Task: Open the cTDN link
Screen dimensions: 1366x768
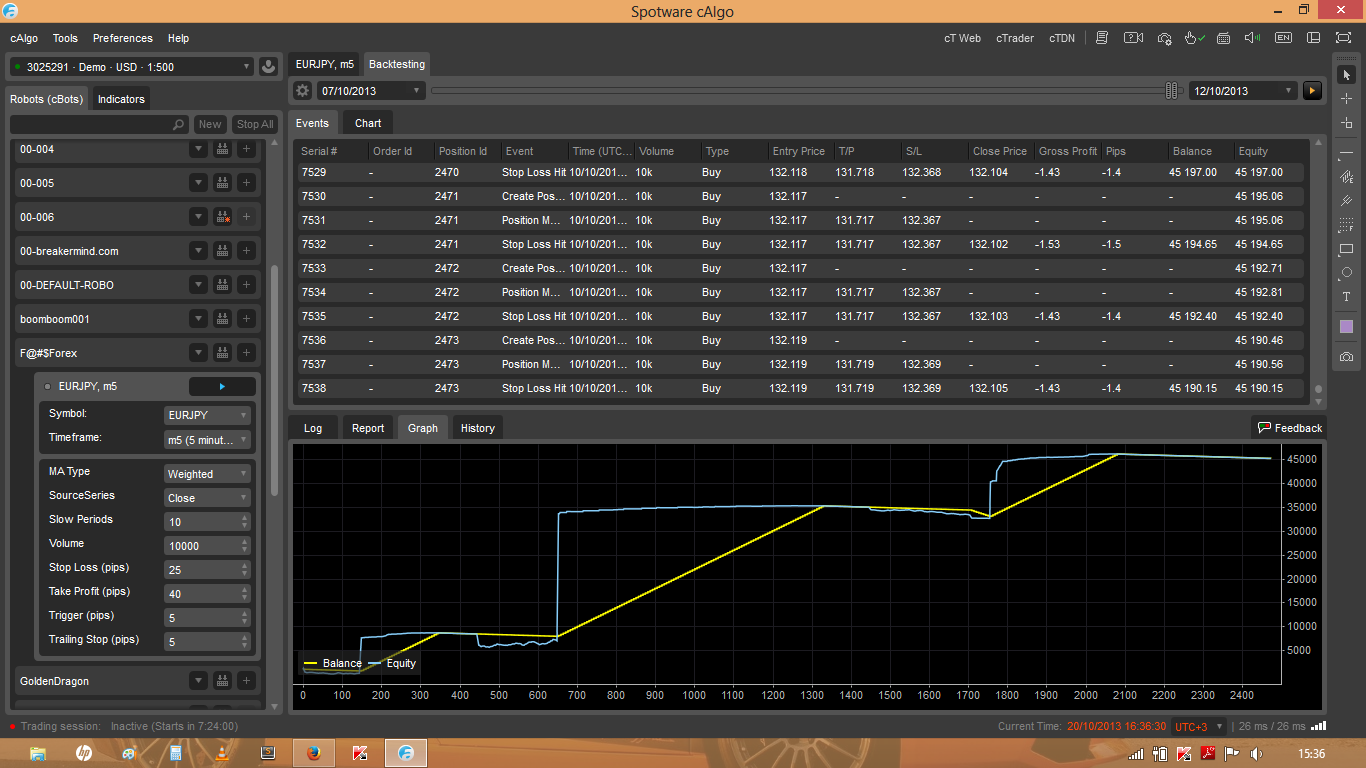Action: tap(1062, 38)
